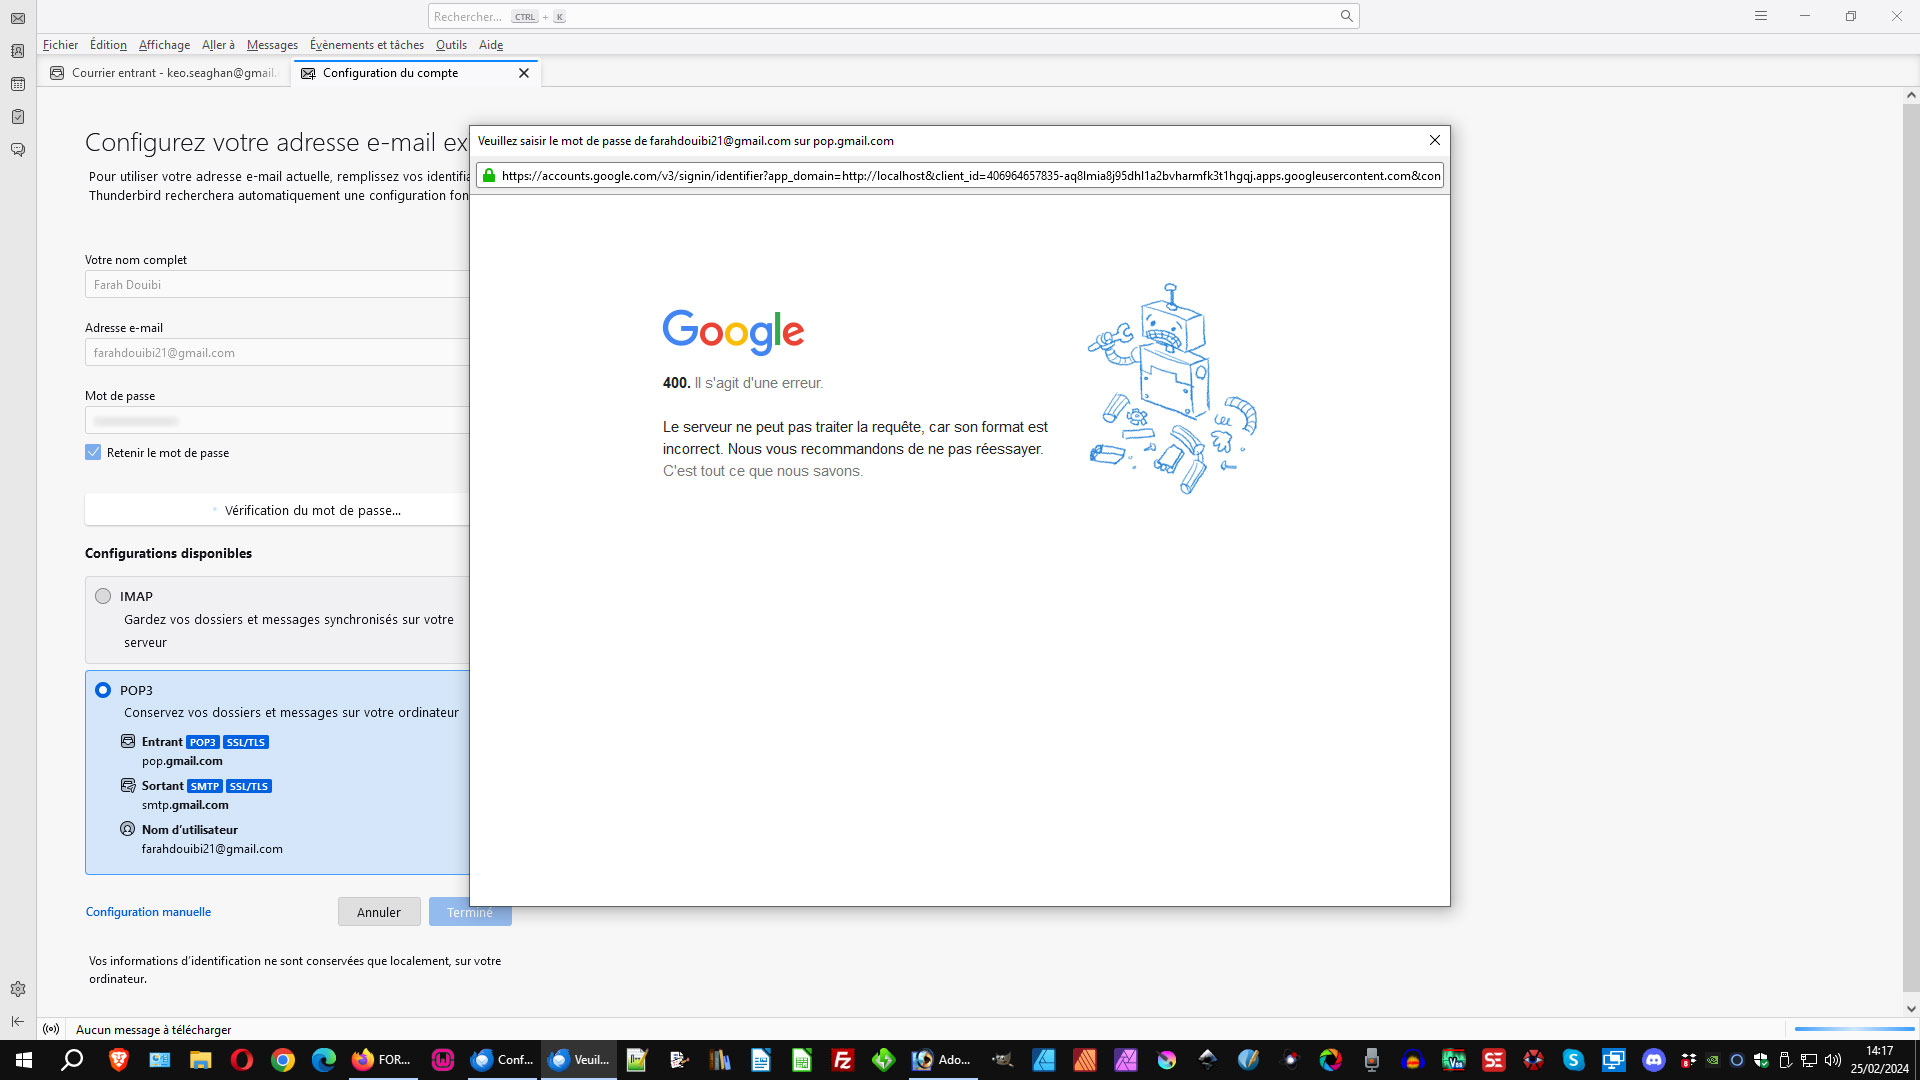The width and height of the screenshot is (1920, 1080).
Task: Open the Mail space icon in sidebar
Action: (18, 18)
